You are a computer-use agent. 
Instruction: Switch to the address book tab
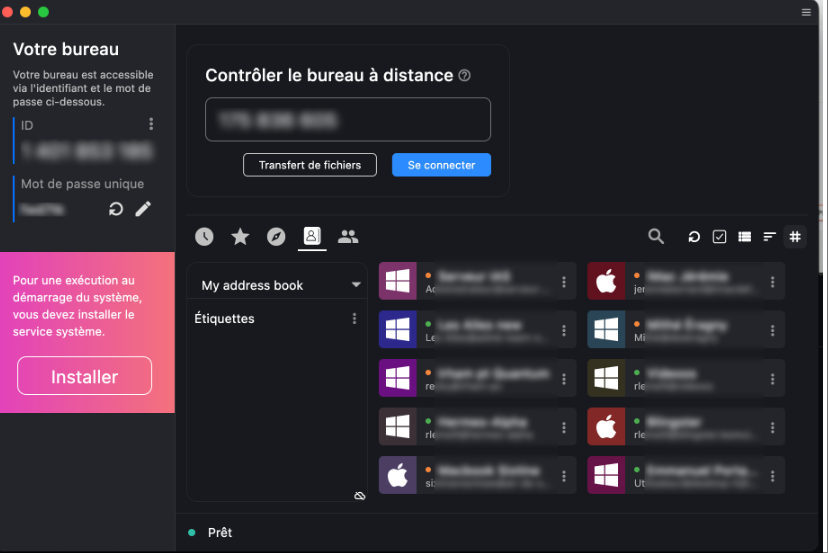tap(312, 236)
